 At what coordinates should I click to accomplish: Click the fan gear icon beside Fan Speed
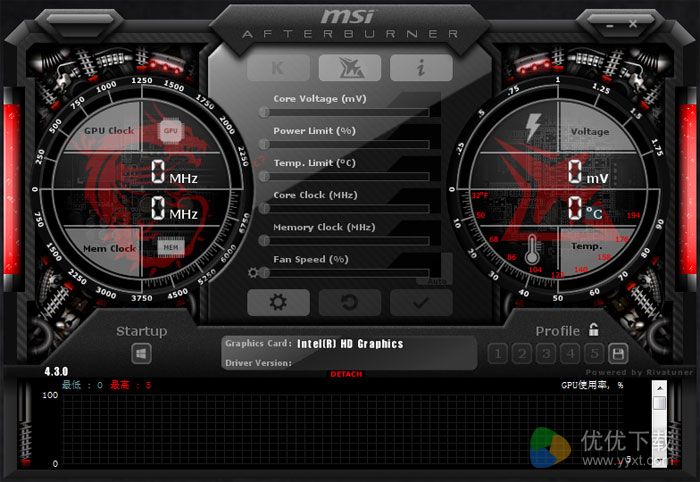[253, 273]
